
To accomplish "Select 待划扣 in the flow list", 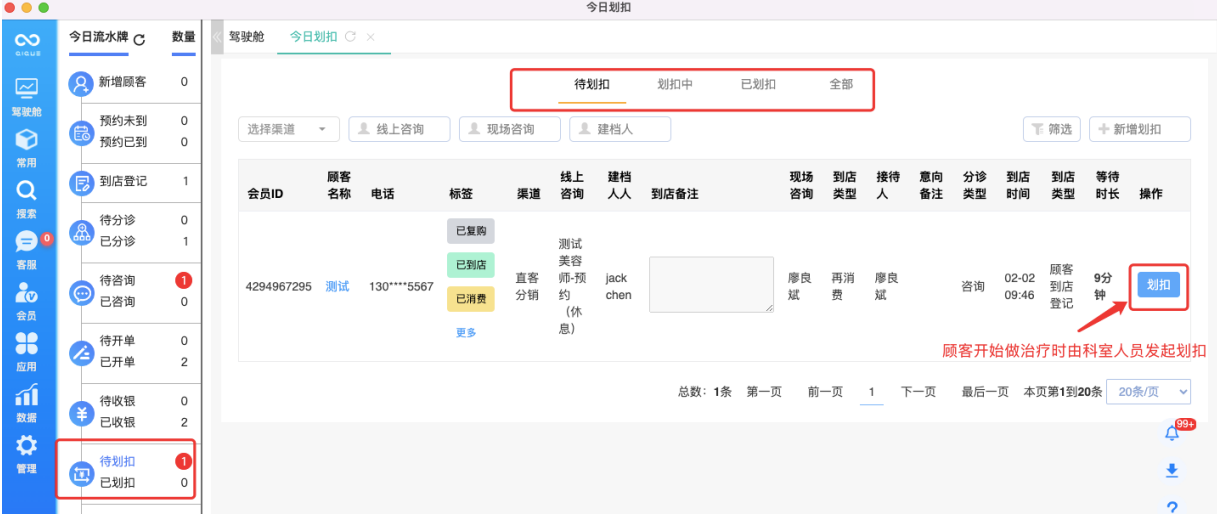I will (x=118, y=462).
